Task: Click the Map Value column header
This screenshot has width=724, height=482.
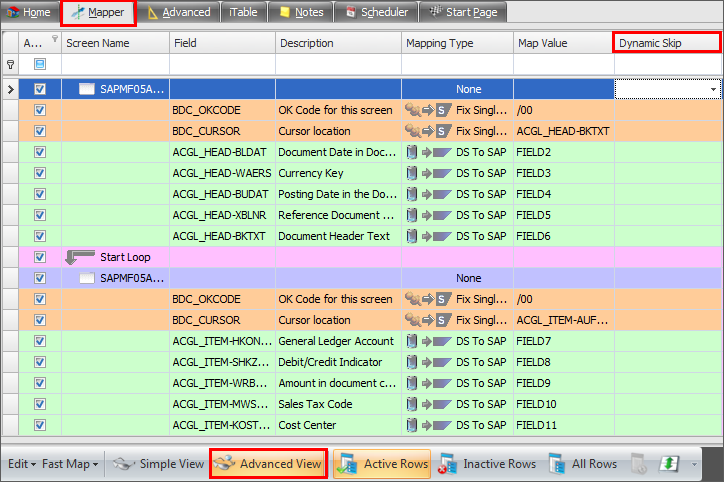Action: pyautogui.click(x=563, y=43)
